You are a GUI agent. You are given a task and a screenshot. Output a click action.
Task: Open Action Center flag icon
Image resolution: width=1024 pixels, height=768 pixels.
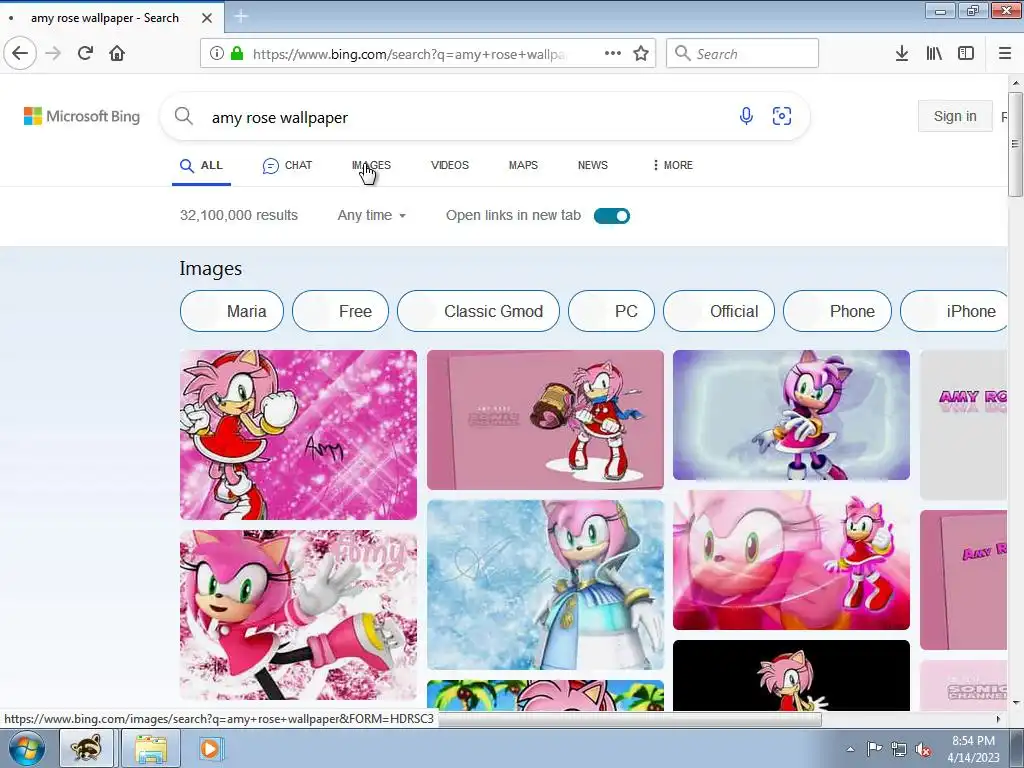(874, 749)
